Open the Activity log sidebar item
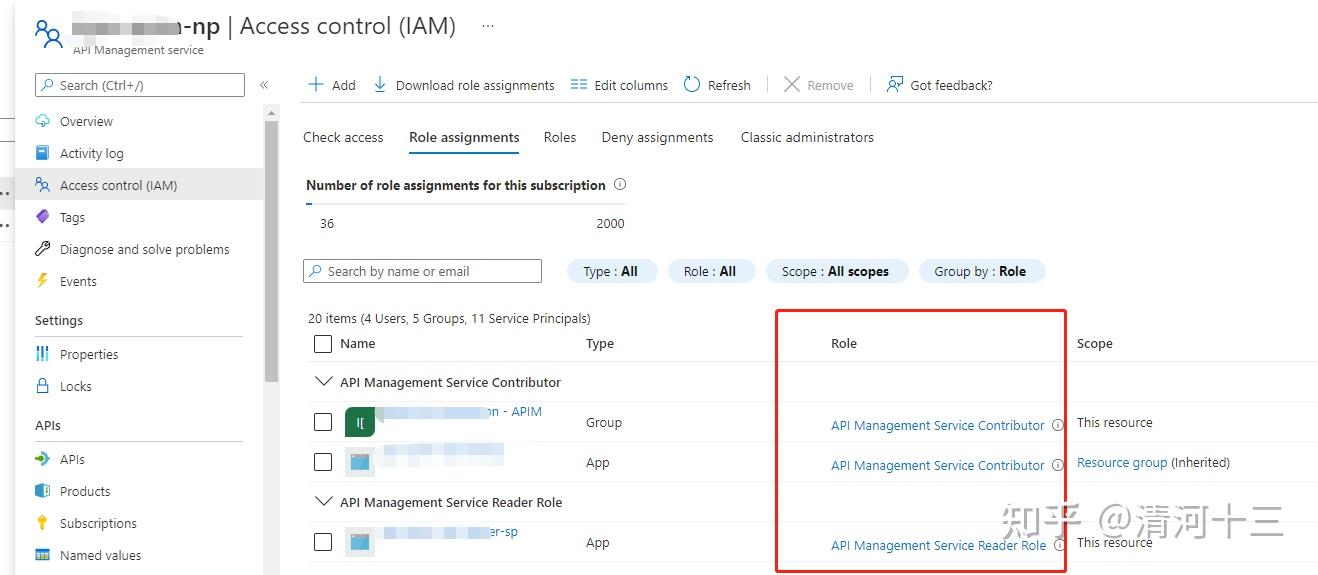Image resolution: width=1318 pixels, height=575 pixels. tap(91, 153)
